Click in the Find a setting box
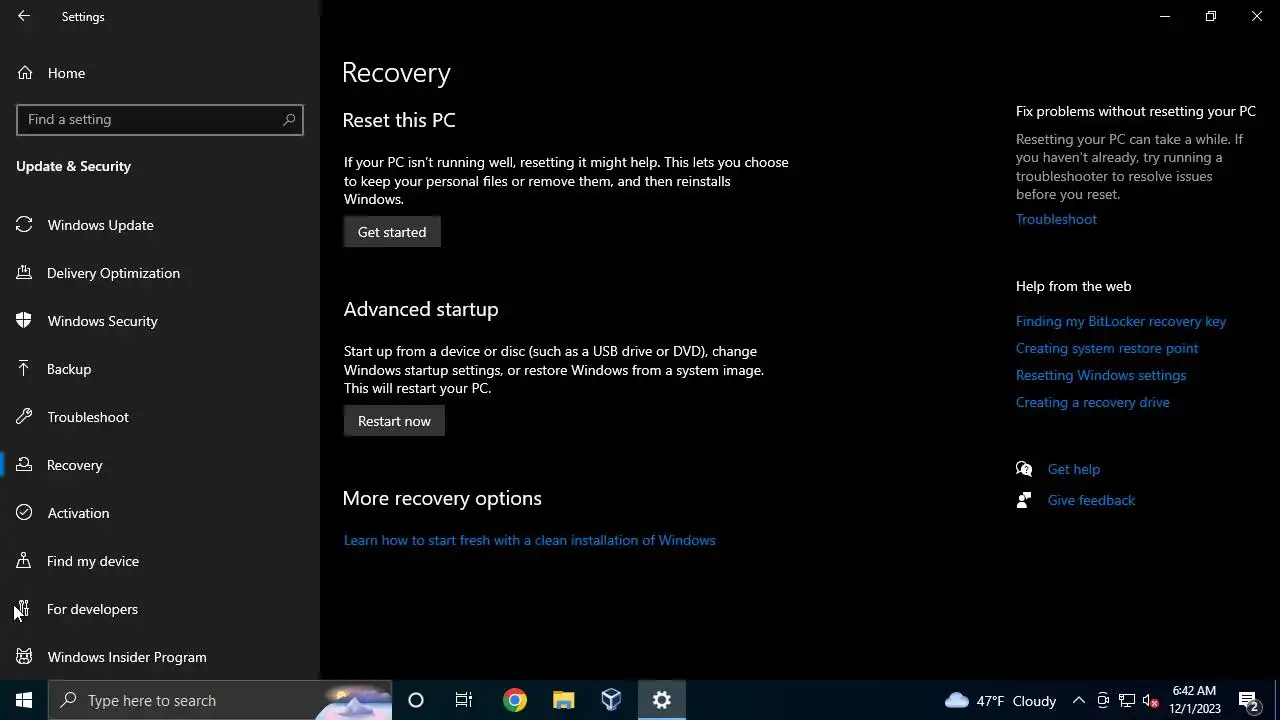1280x720 pixels. [x=160, y=119]
